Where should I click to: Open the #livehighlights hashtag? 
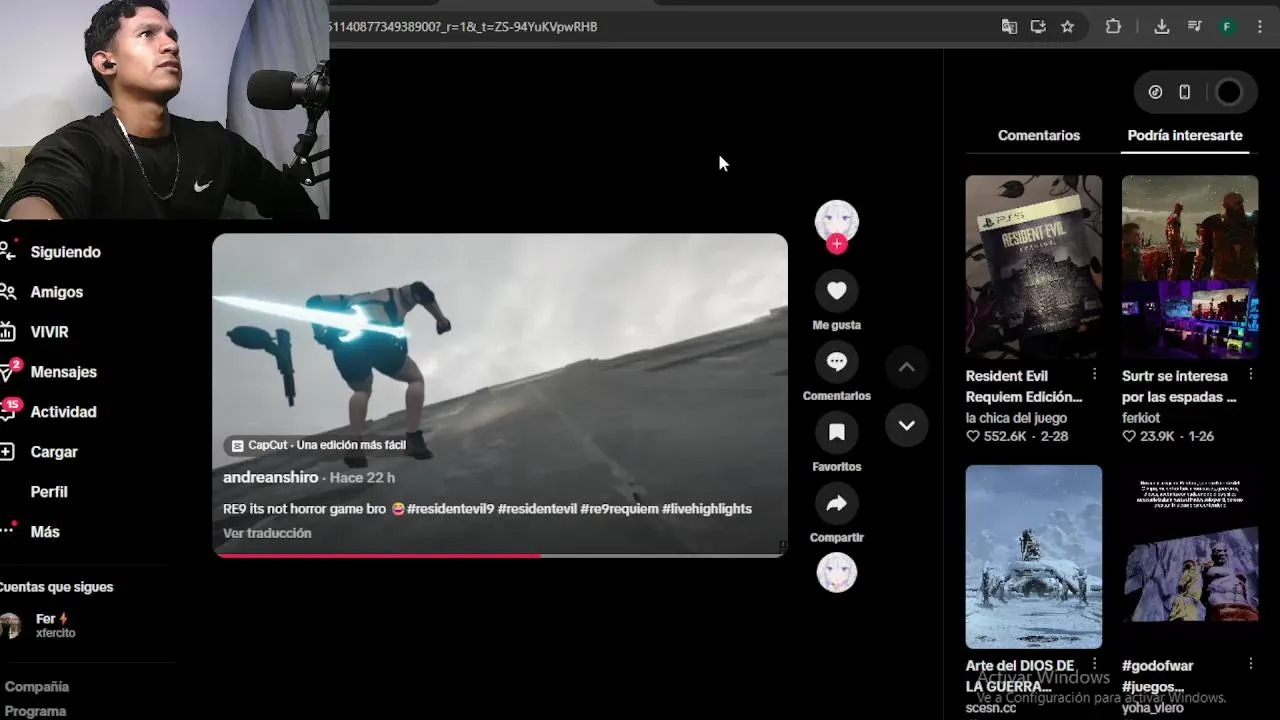coord(707,509)
